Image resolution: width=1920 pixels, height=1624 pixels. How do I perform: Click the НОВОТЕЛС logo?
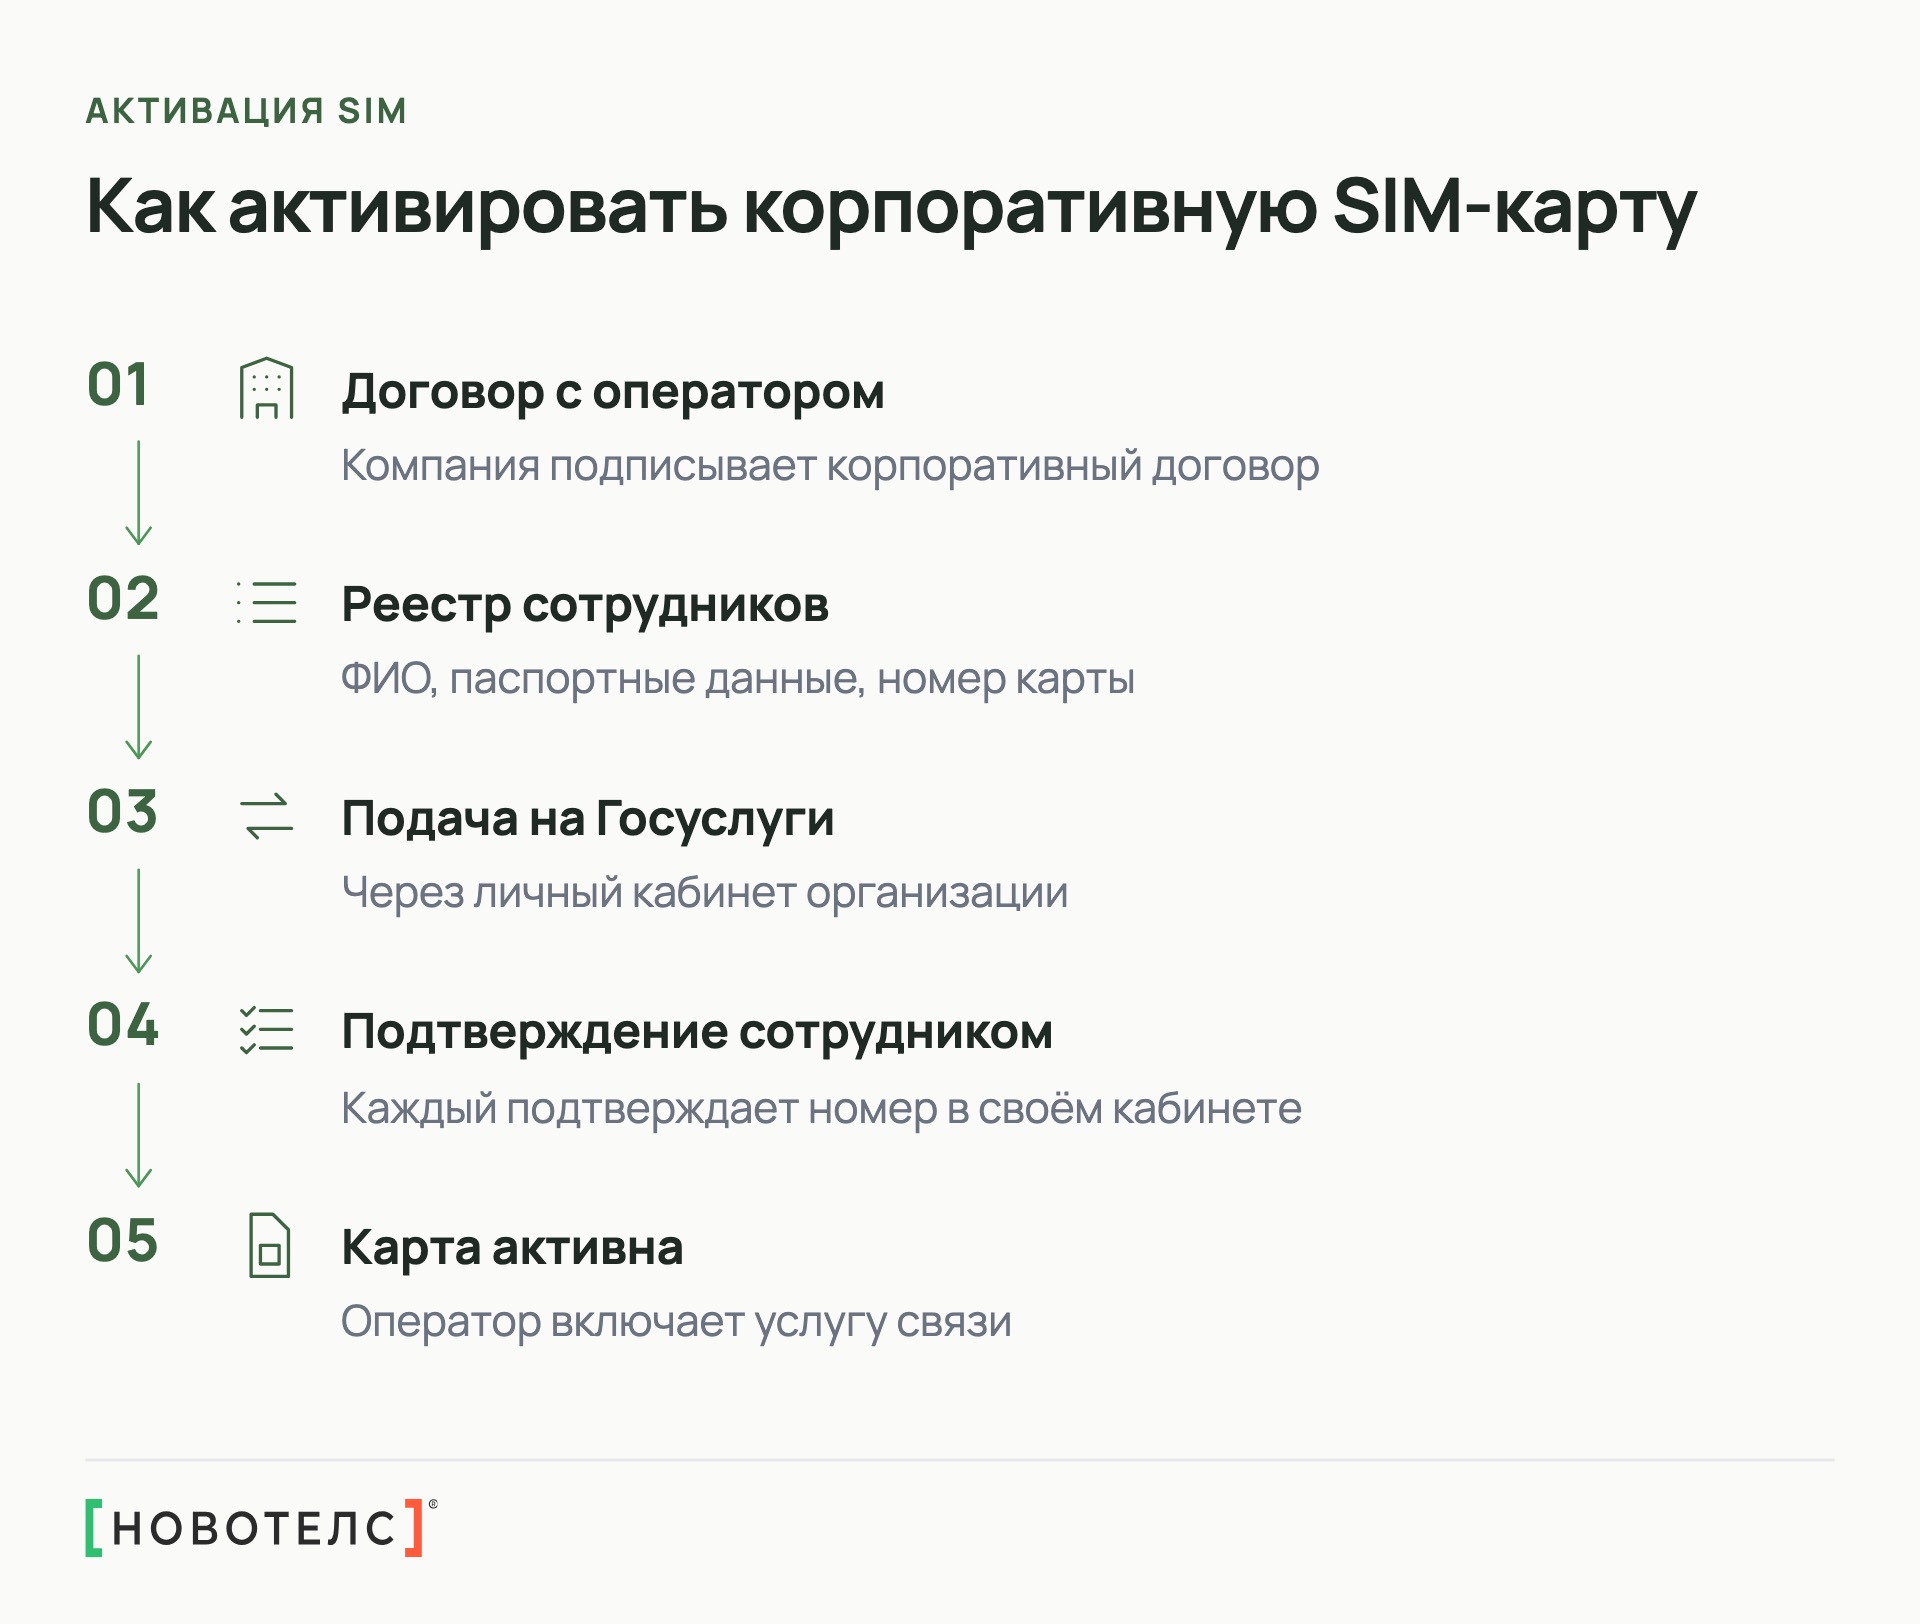(x=261, y=1527)
